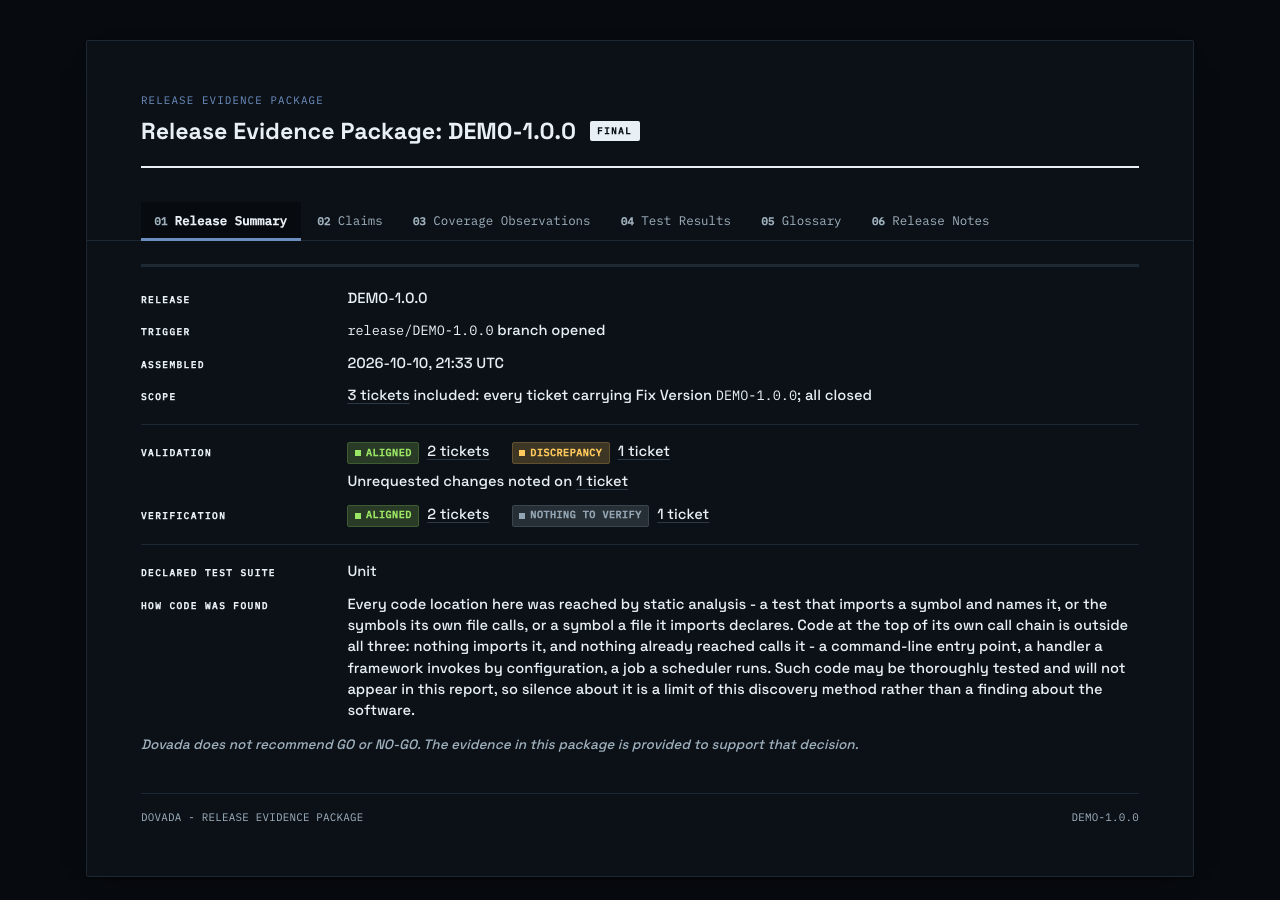This screenshot has height=900, width=1280.
Task: Click the Aligned badge in Validation row
Action: click(x=383, y=453)
